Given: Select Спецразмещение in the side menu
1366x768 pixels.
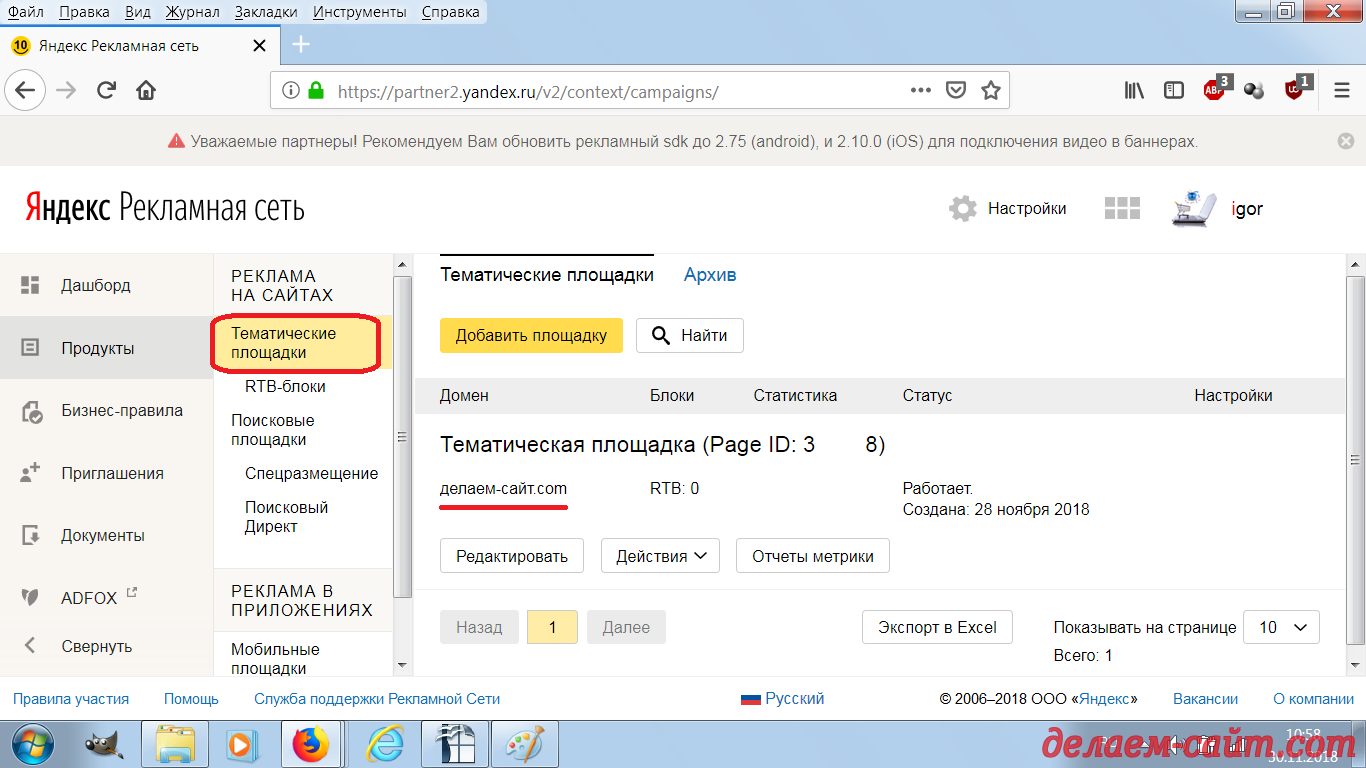Looking at the screenshot, I should 311,473.
